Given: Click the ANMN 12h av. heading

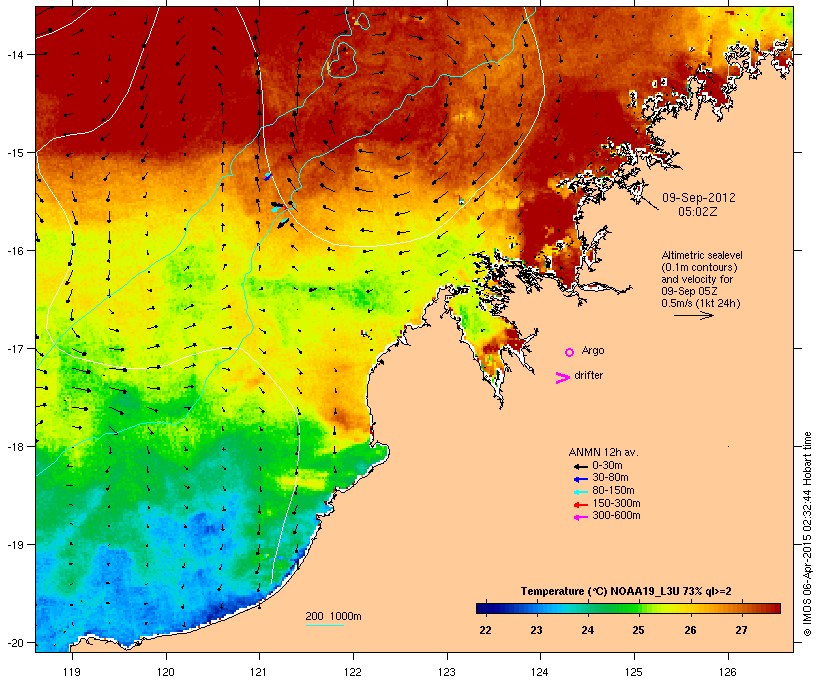Looking at the screenshot, I should [603, 452].
